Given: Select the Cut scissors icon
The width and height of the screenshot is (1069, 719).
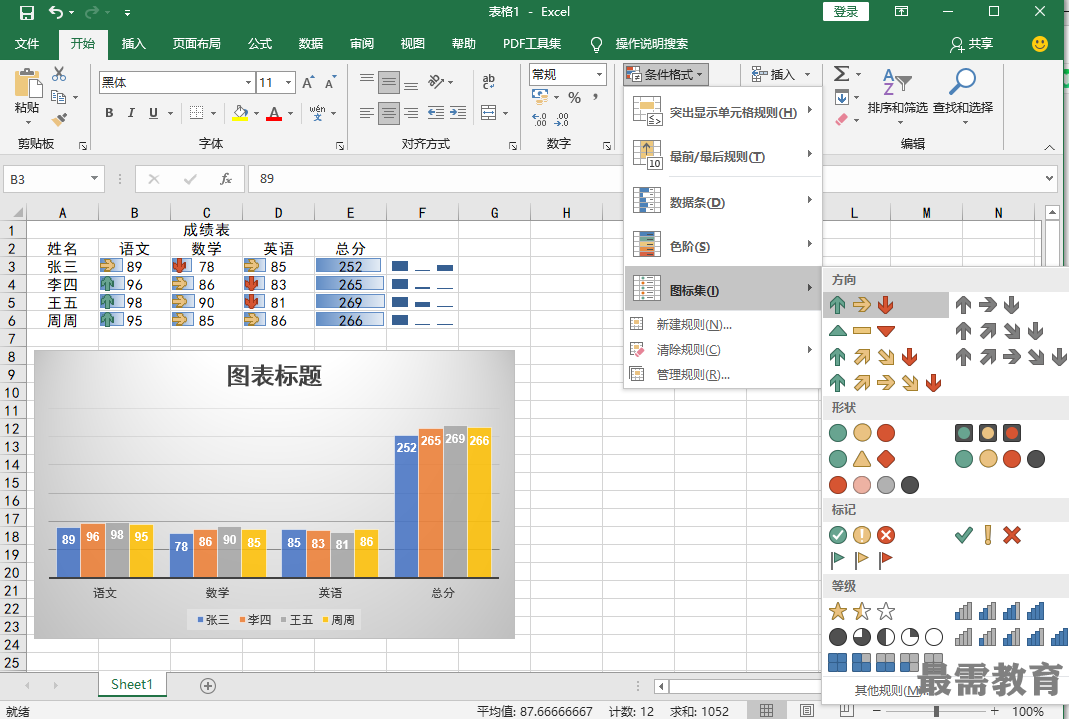Looking at the screenshot, I should (x=59, y=74).
